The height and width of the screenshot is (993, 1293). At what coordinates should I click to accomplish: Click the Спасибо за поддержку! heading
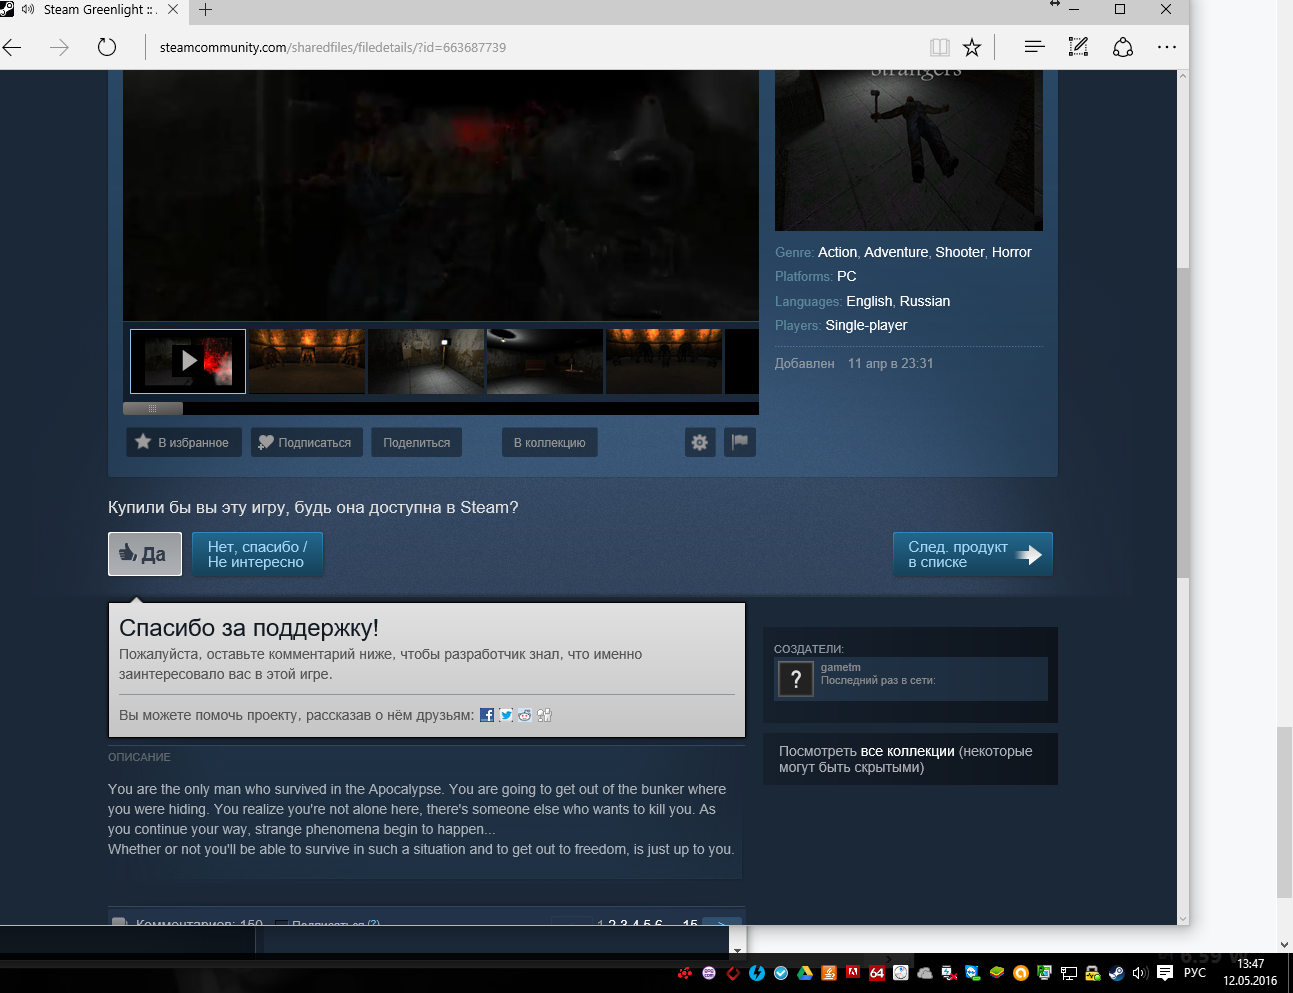tap(249, 628)
